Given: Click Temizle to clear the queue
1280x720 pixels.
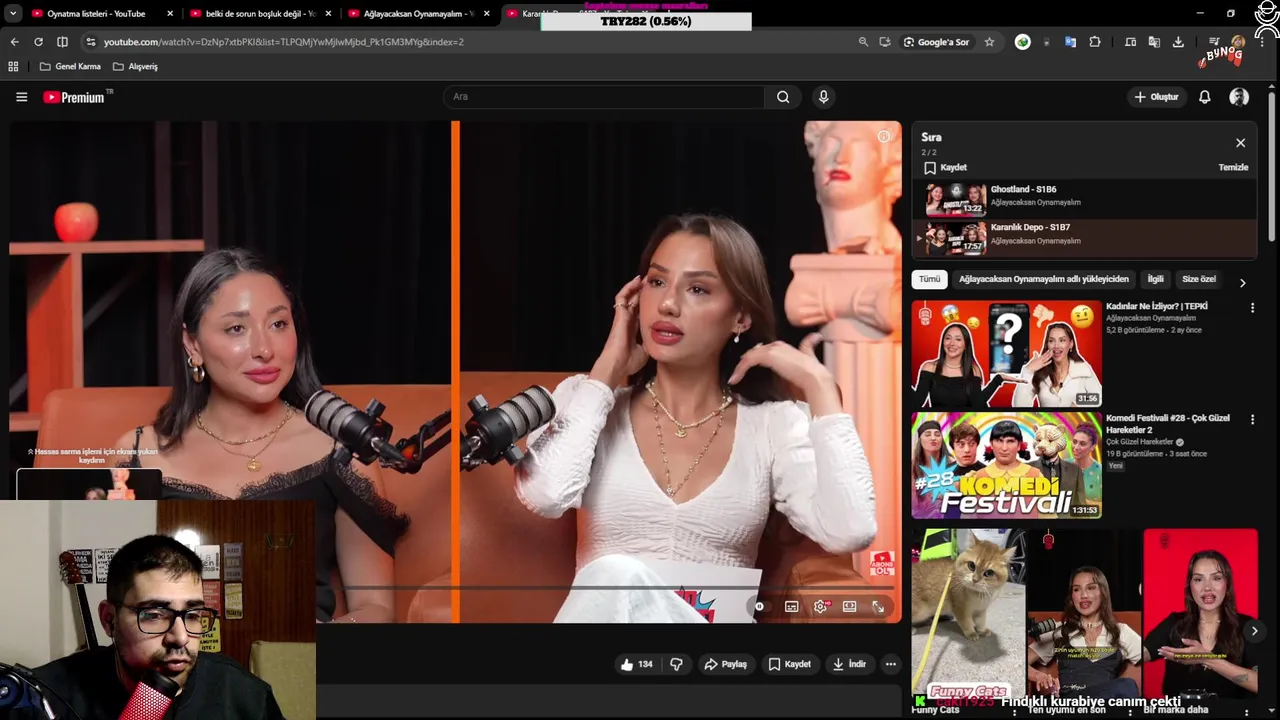Looking at the screenshot, I should click(1233, 168).
